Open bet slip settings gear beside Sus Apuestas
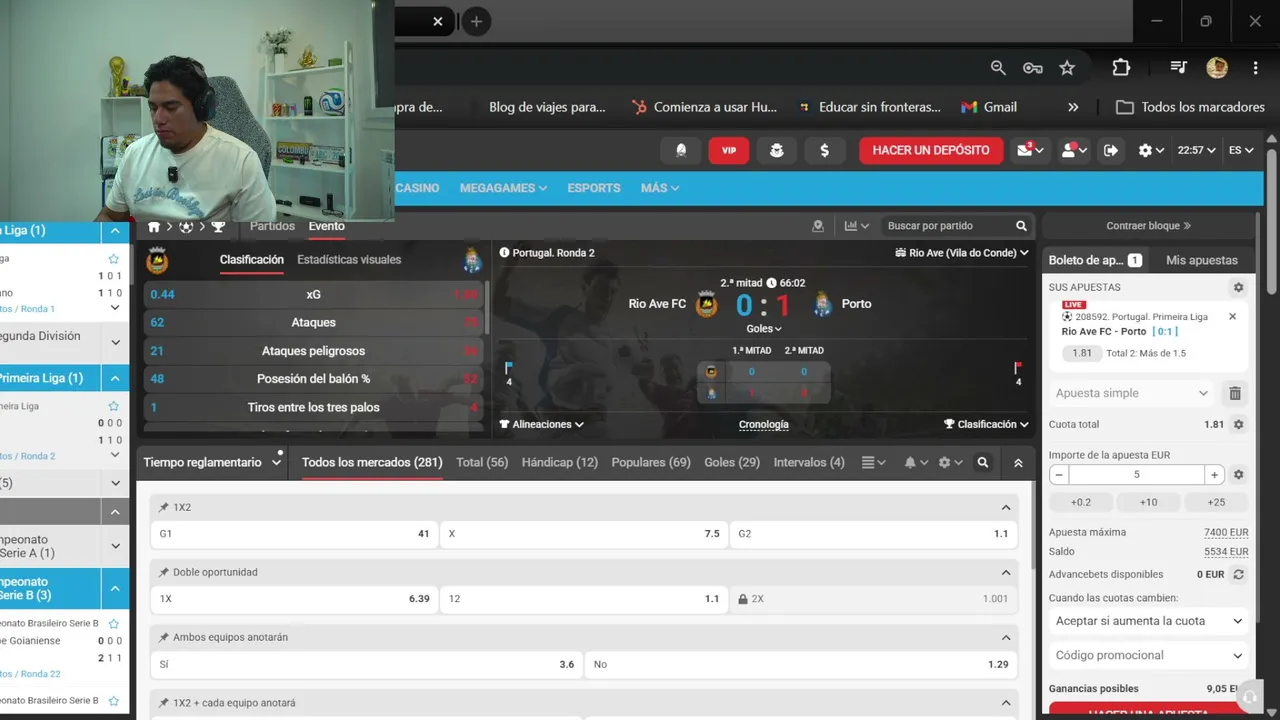This screenshot has width=1280, height=720. (1238, 287)
